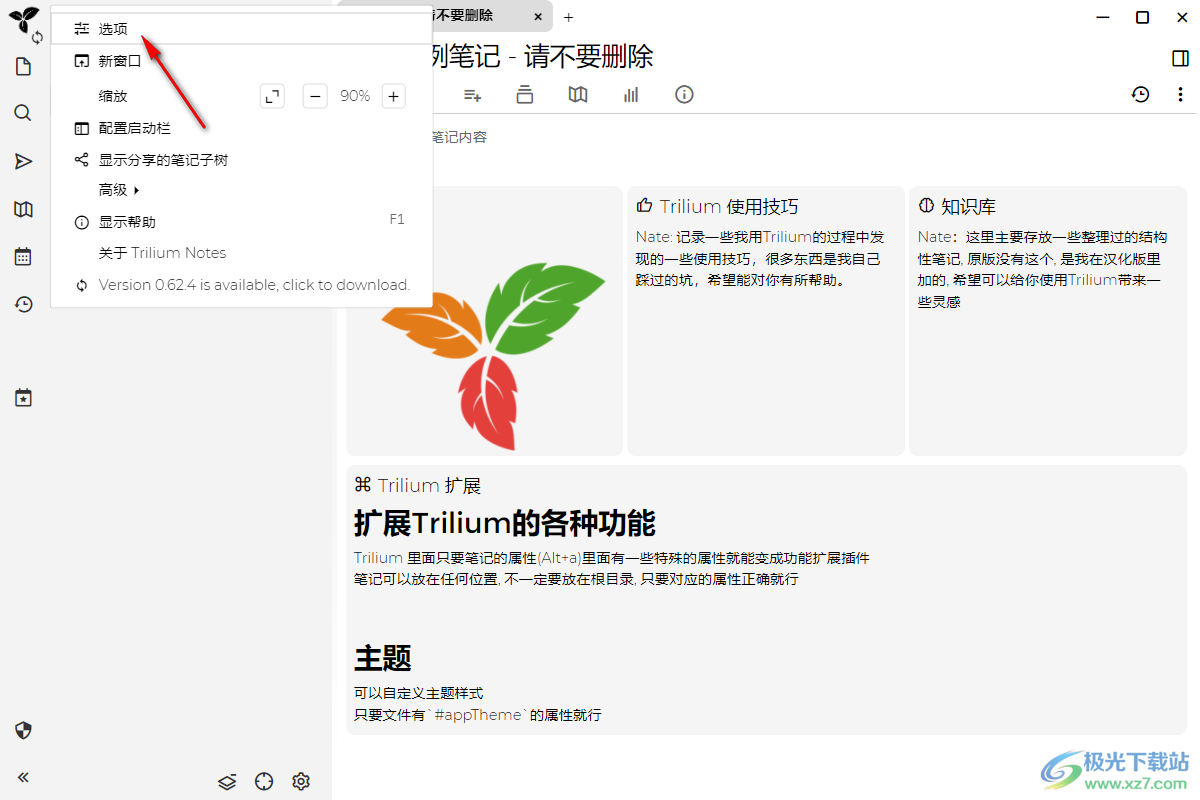Viewport: 1200px width, 800px height.
Task: Open the note map ribbon icon
Action: tap(578, 94)
